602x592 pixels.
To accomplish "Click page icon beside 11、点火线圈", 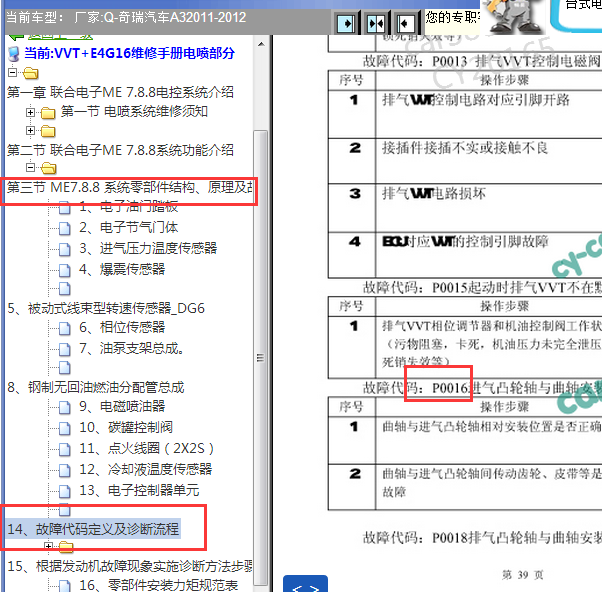I will click(x=64, y=449).
